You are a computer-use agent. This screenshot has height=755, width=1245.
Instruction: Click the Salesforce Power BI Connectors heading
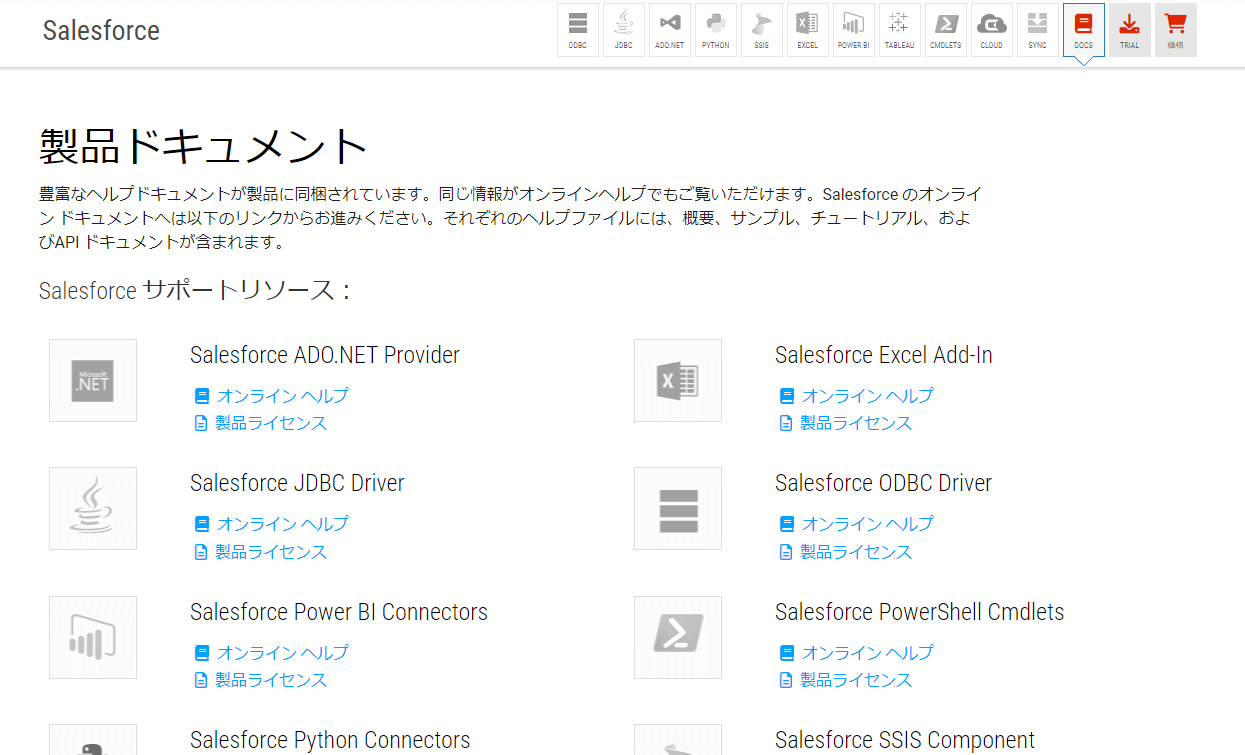click(x=339, y=612)
